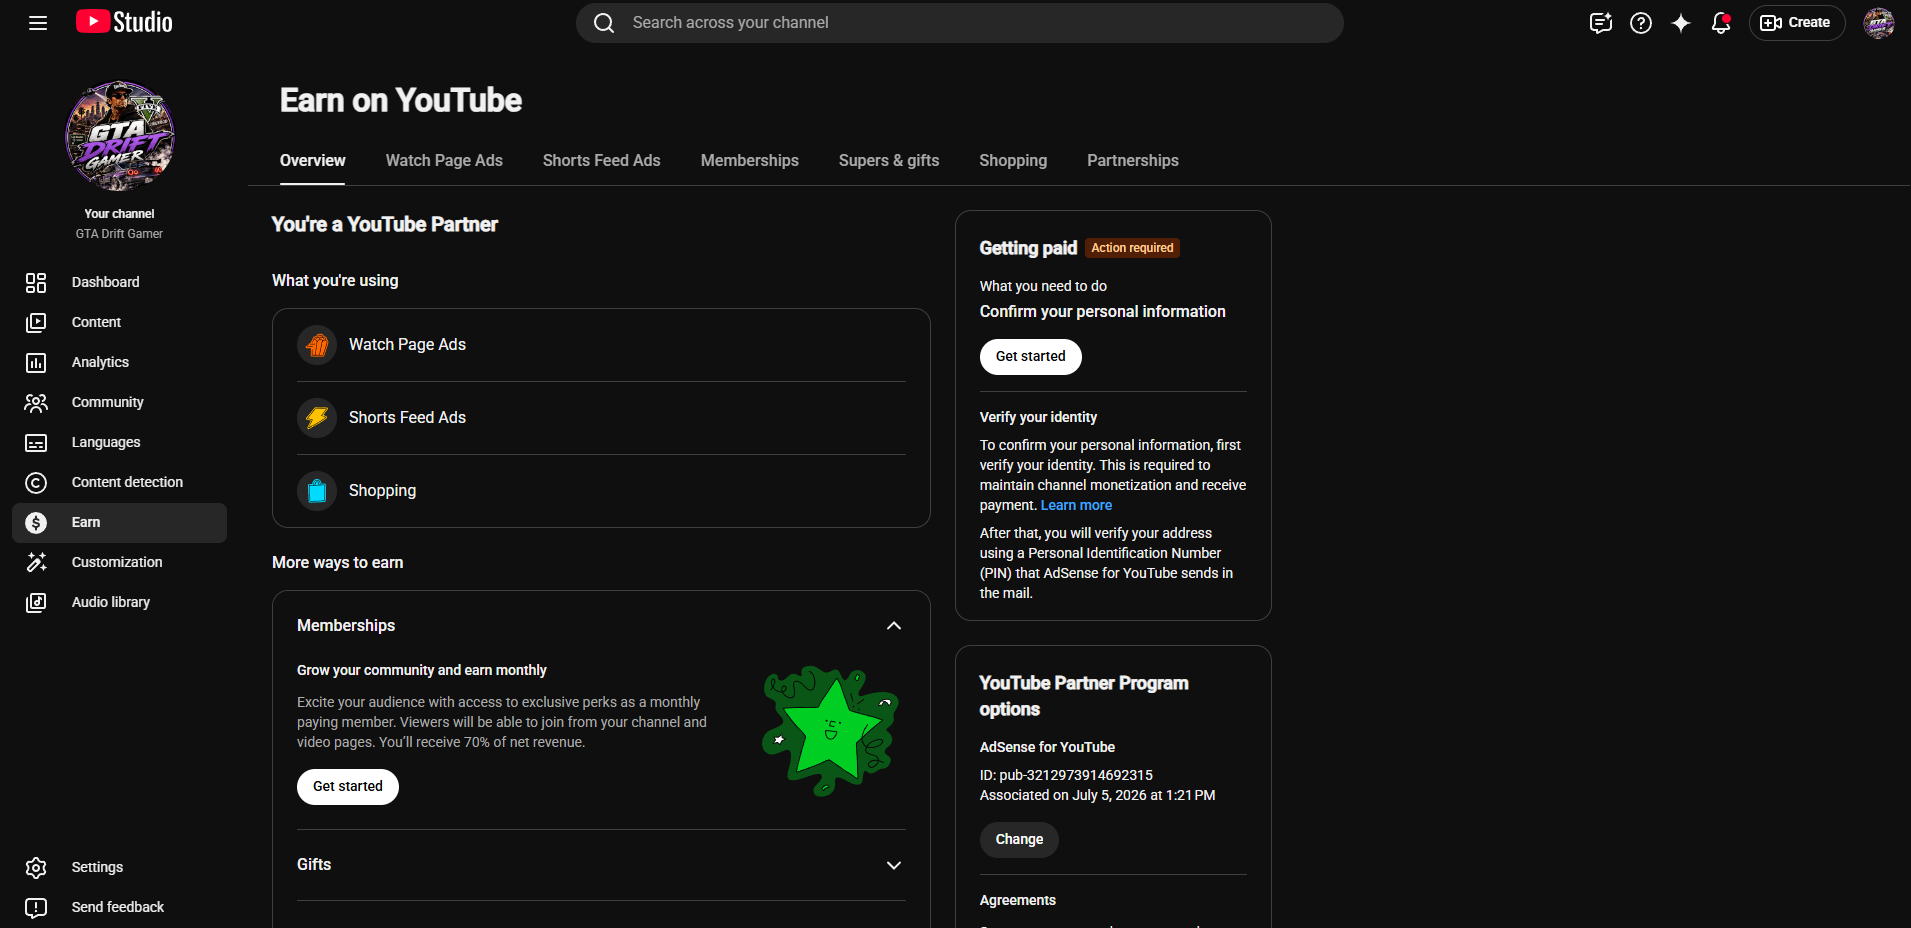Click the AdSense ID pub-3212973914692315

[x=1066, y=776]
